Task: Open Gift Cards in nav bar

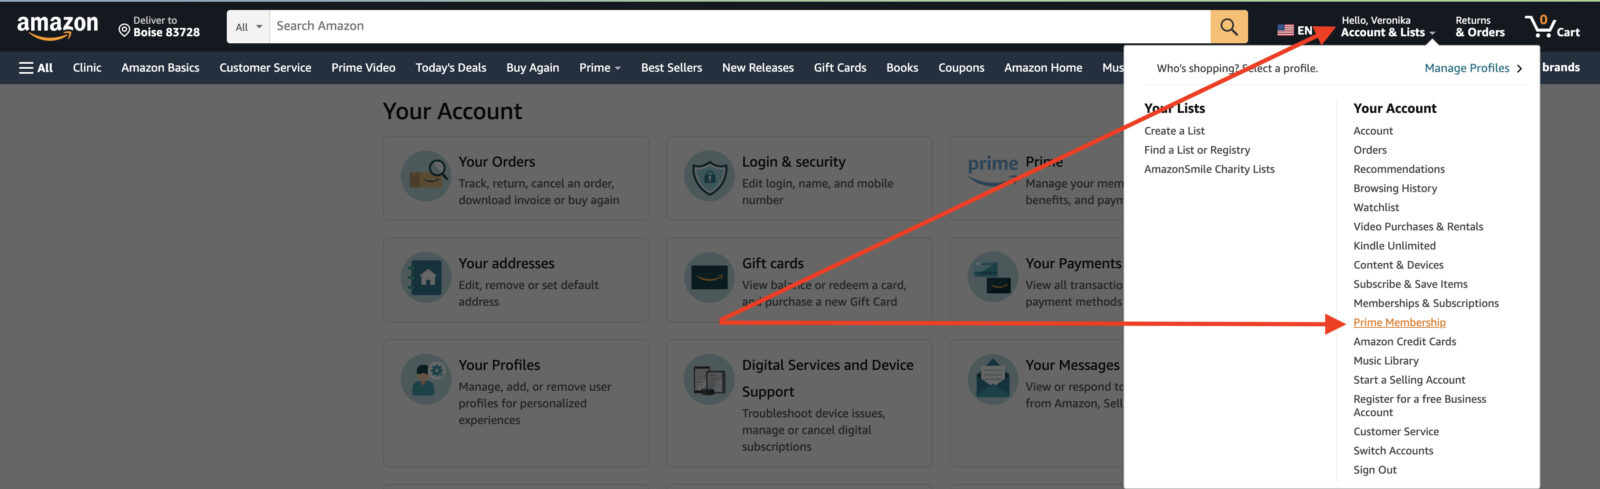Action: click(840, 68)
